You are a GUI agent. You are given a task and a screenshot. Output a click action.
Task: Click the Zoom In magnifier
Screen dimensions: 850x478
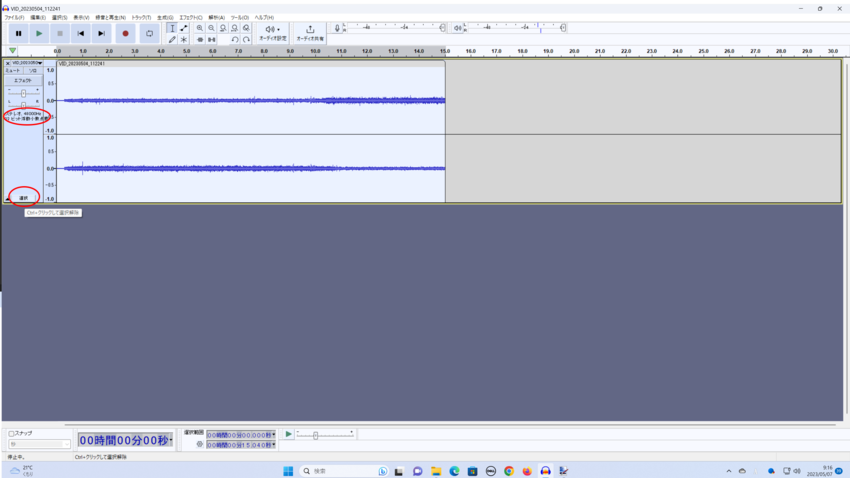click(199, 28)
